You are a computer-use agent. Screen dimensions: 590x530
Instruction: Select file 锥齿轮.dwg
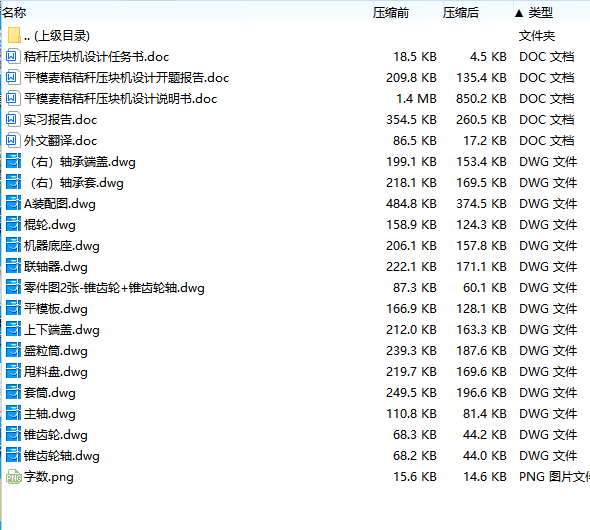[x=56, y=436]
